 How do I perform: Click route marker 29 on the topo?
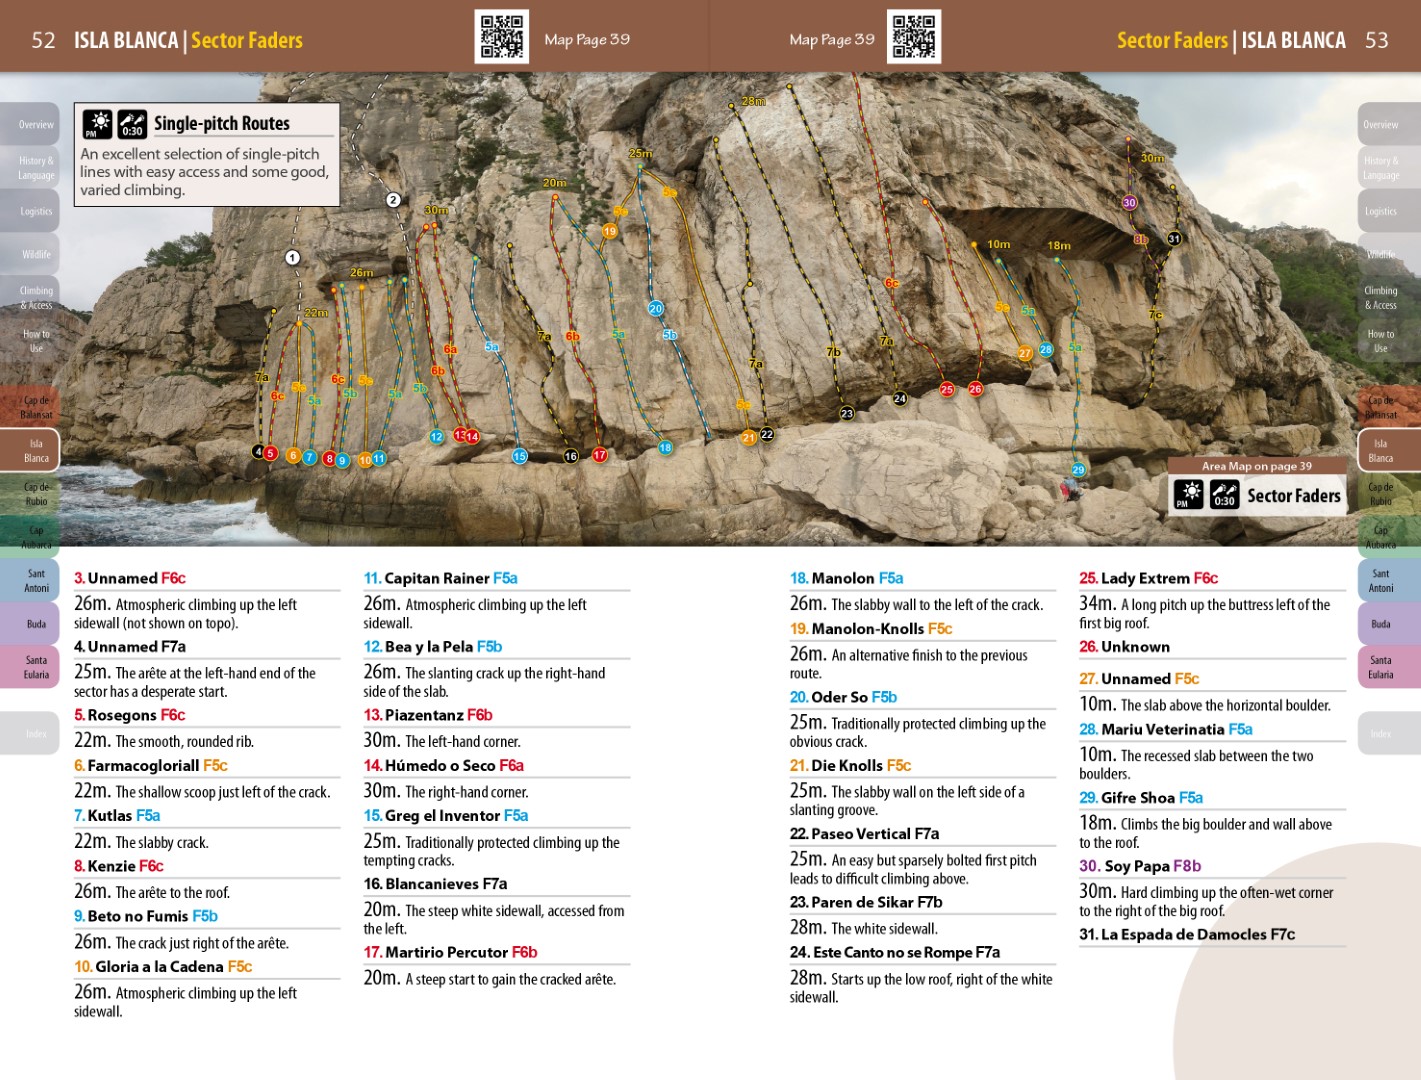[x=1078, y=470]
